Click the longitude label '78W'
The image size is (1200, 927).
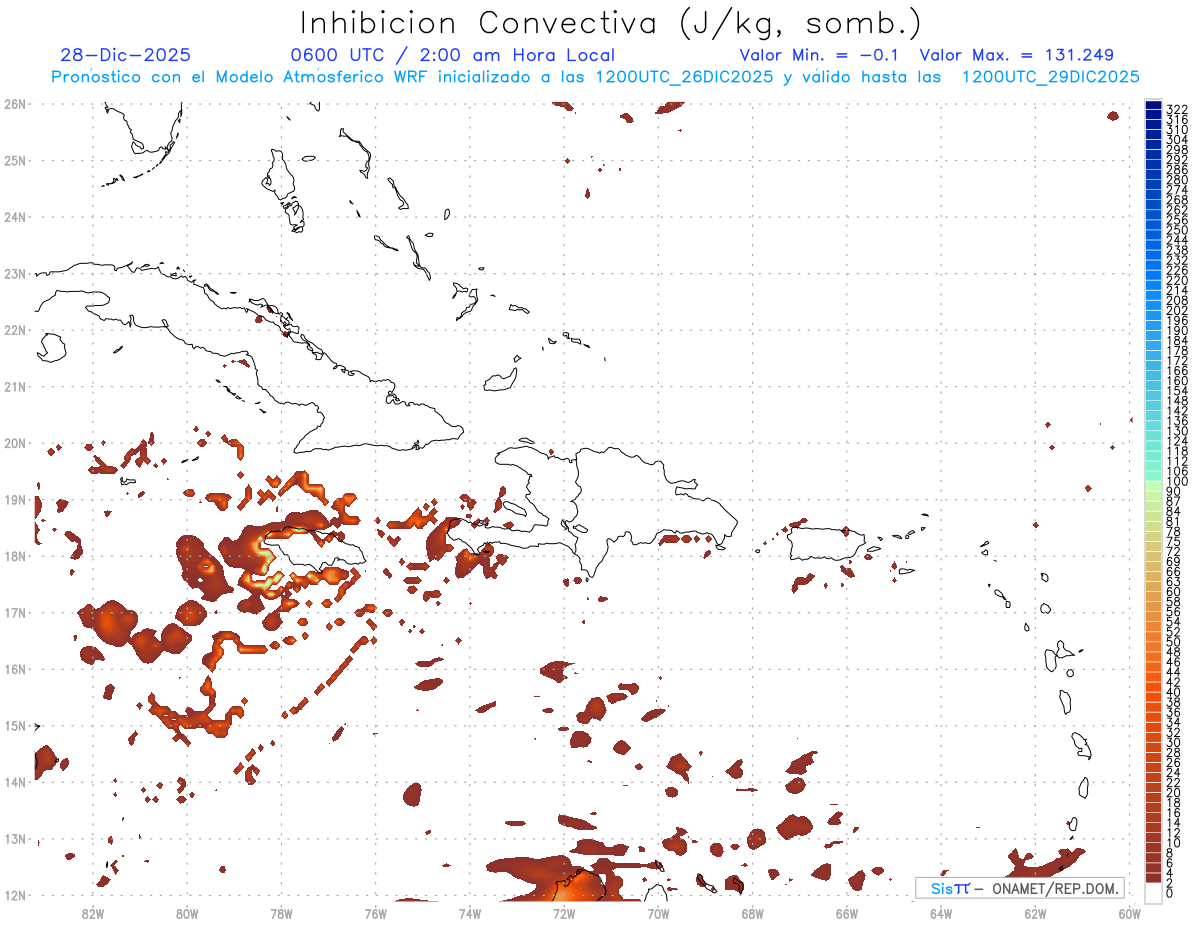pos(281,913)
